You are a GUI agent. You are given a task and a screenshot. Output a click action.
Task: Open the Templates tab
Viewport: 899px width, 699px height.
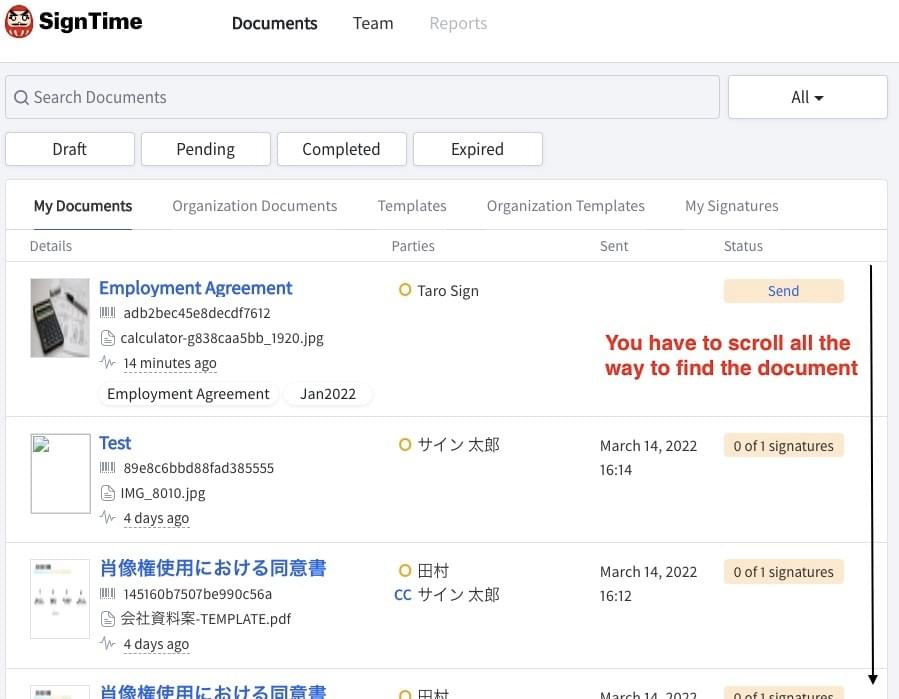pyautogui.click(x=412, y=206)
